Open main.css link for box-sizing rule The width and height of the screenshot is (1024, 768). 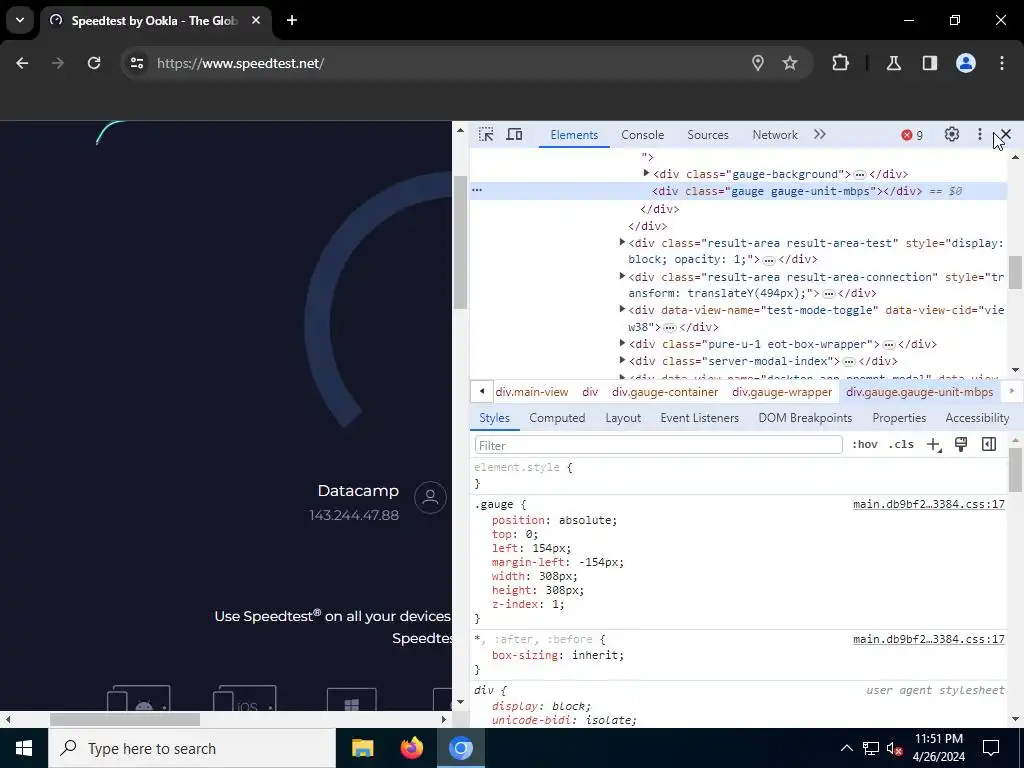pyautogui.click(x=929, y=639)
